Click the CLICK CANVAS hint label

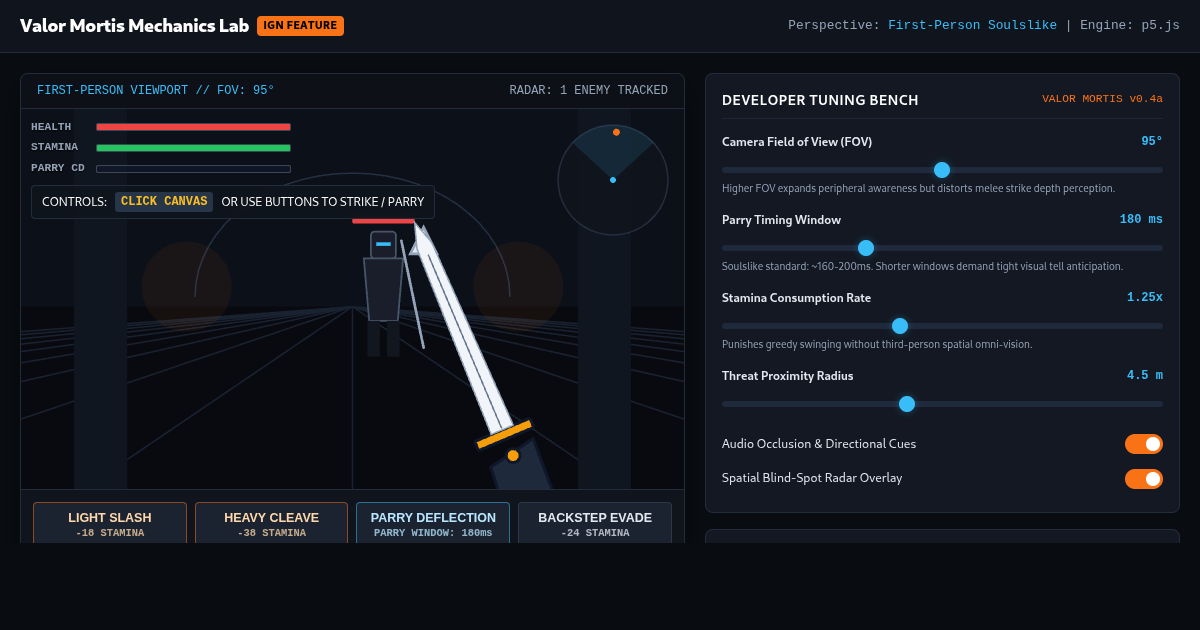tap(164, 202)
